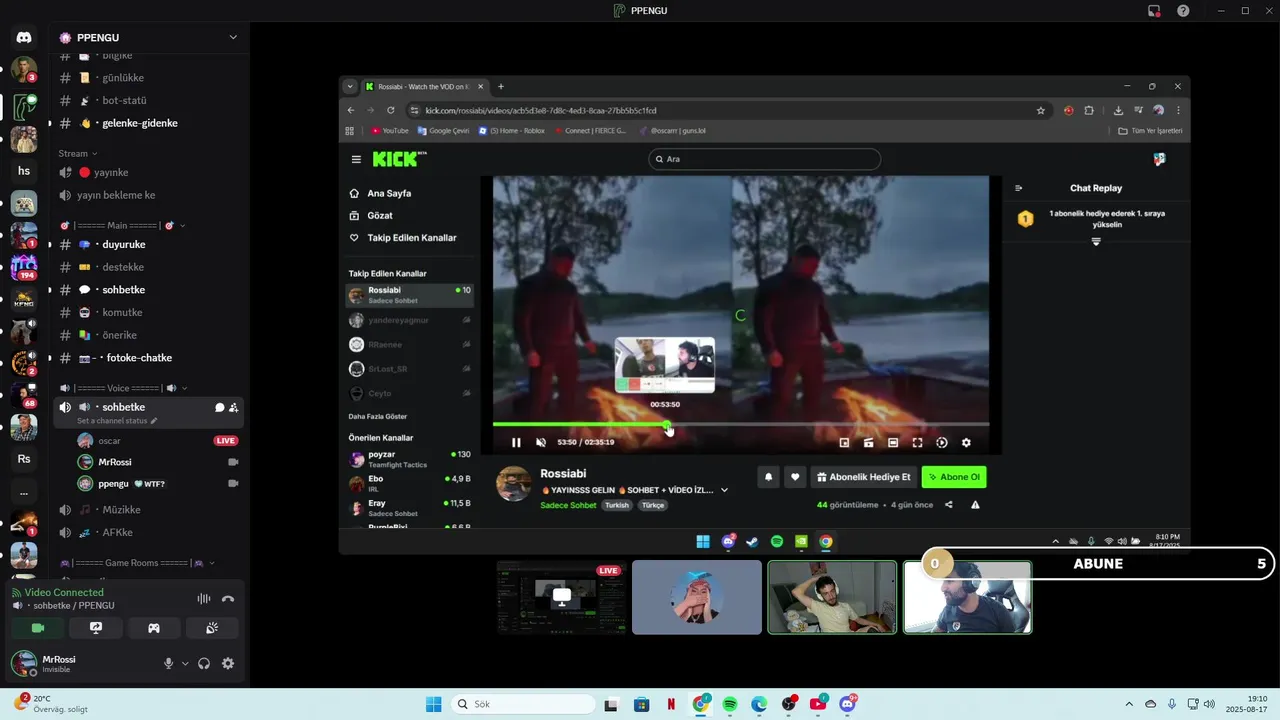Open Discord from the taskbar

[x=848, y=704]
